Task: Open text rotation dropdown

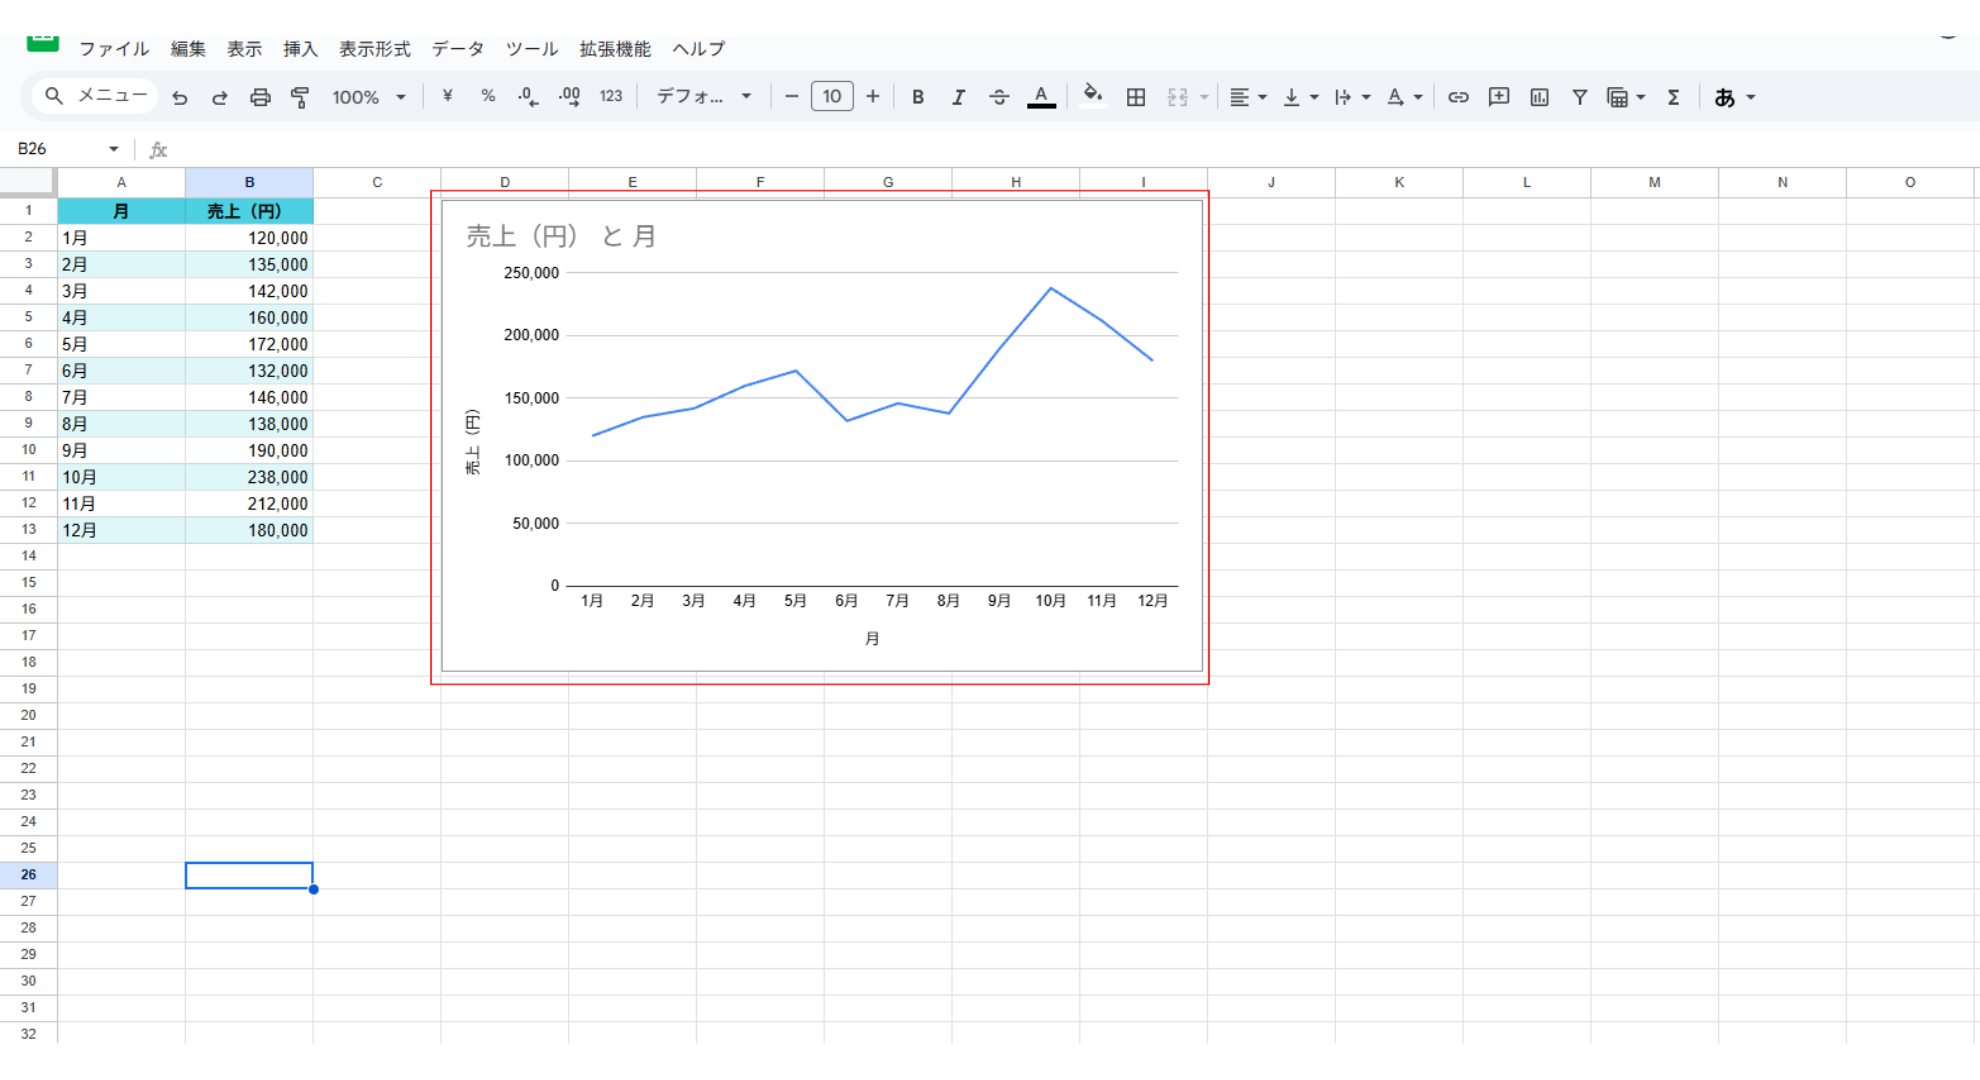Action: click(x=1404, y=97)
